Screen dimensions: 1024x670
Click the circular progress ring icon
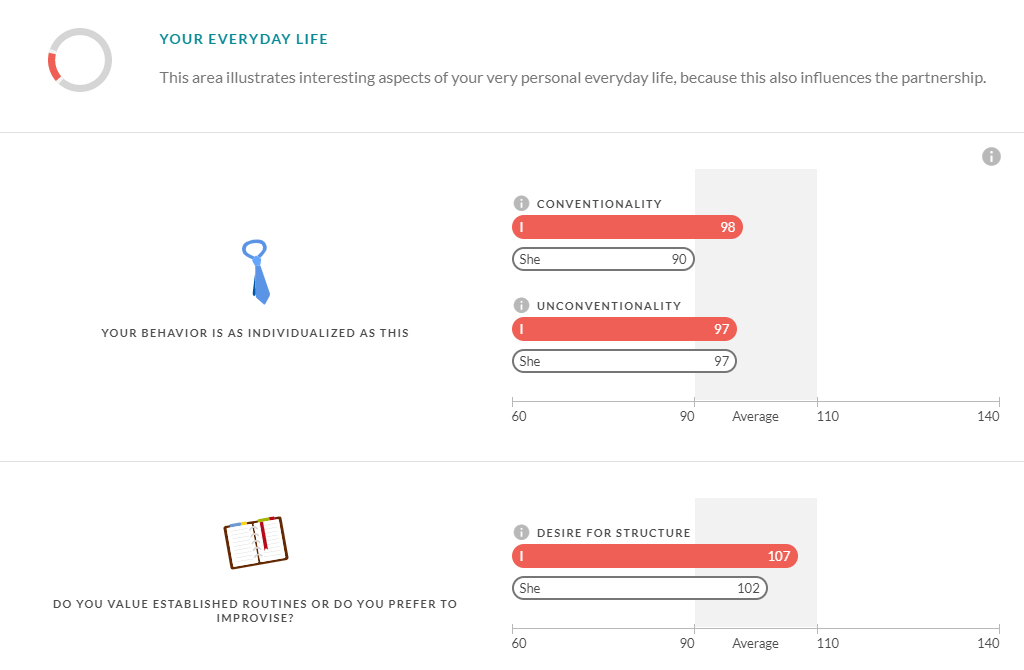tap(80, 60)
